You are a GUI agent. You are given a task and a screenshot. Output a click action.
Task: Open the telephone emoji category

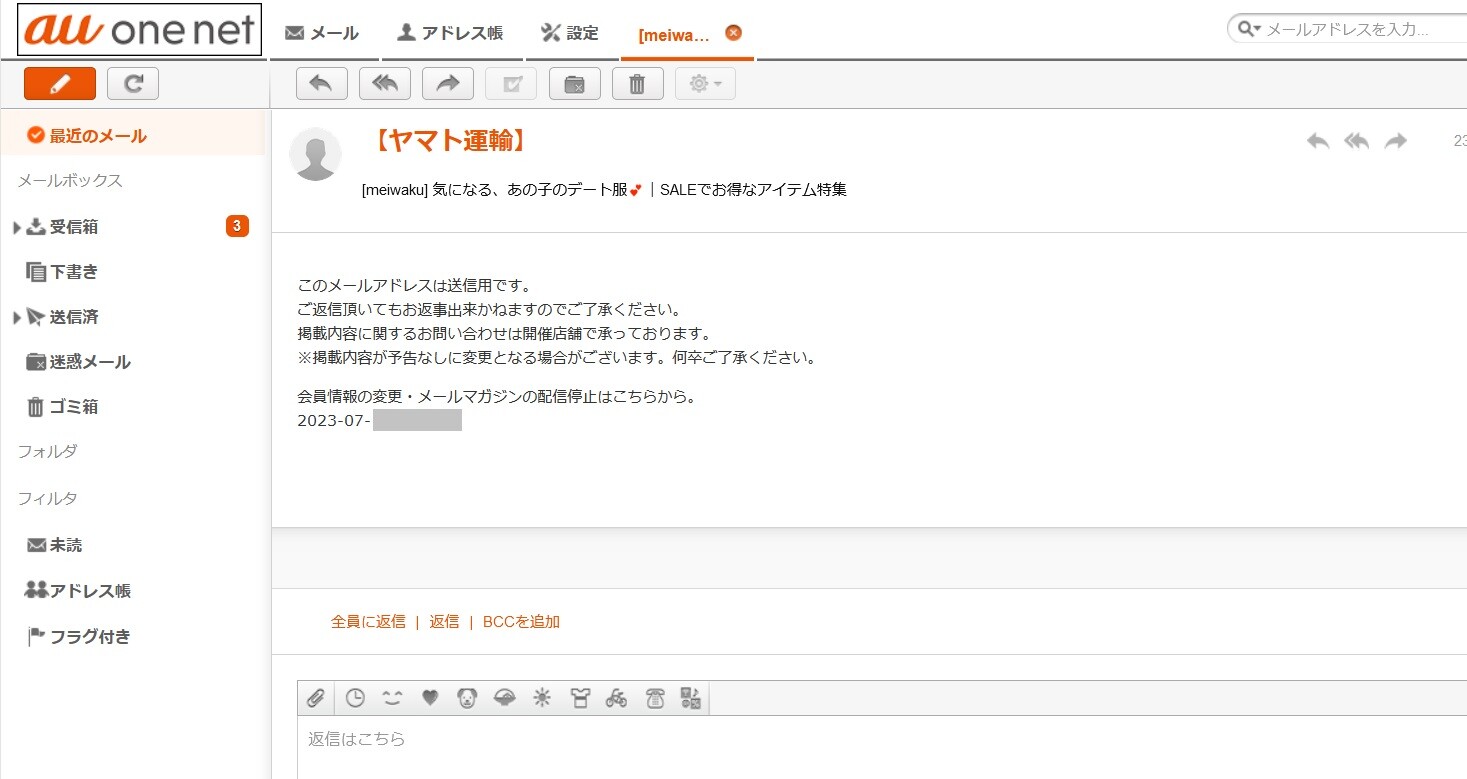point(655,698)
